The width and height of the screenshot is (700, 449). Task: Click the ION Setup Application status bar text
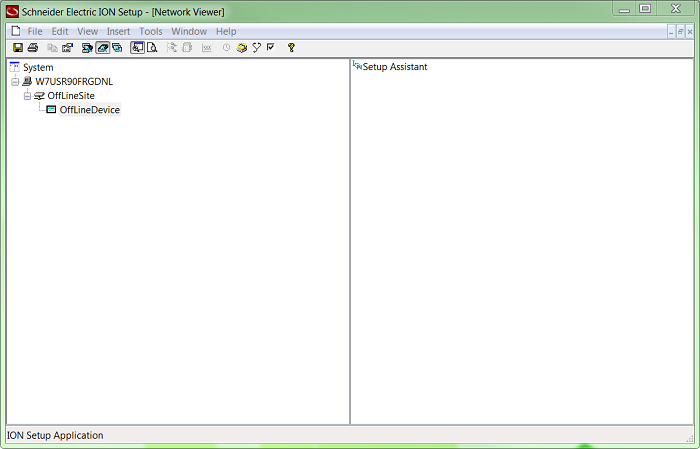(55, 435)
